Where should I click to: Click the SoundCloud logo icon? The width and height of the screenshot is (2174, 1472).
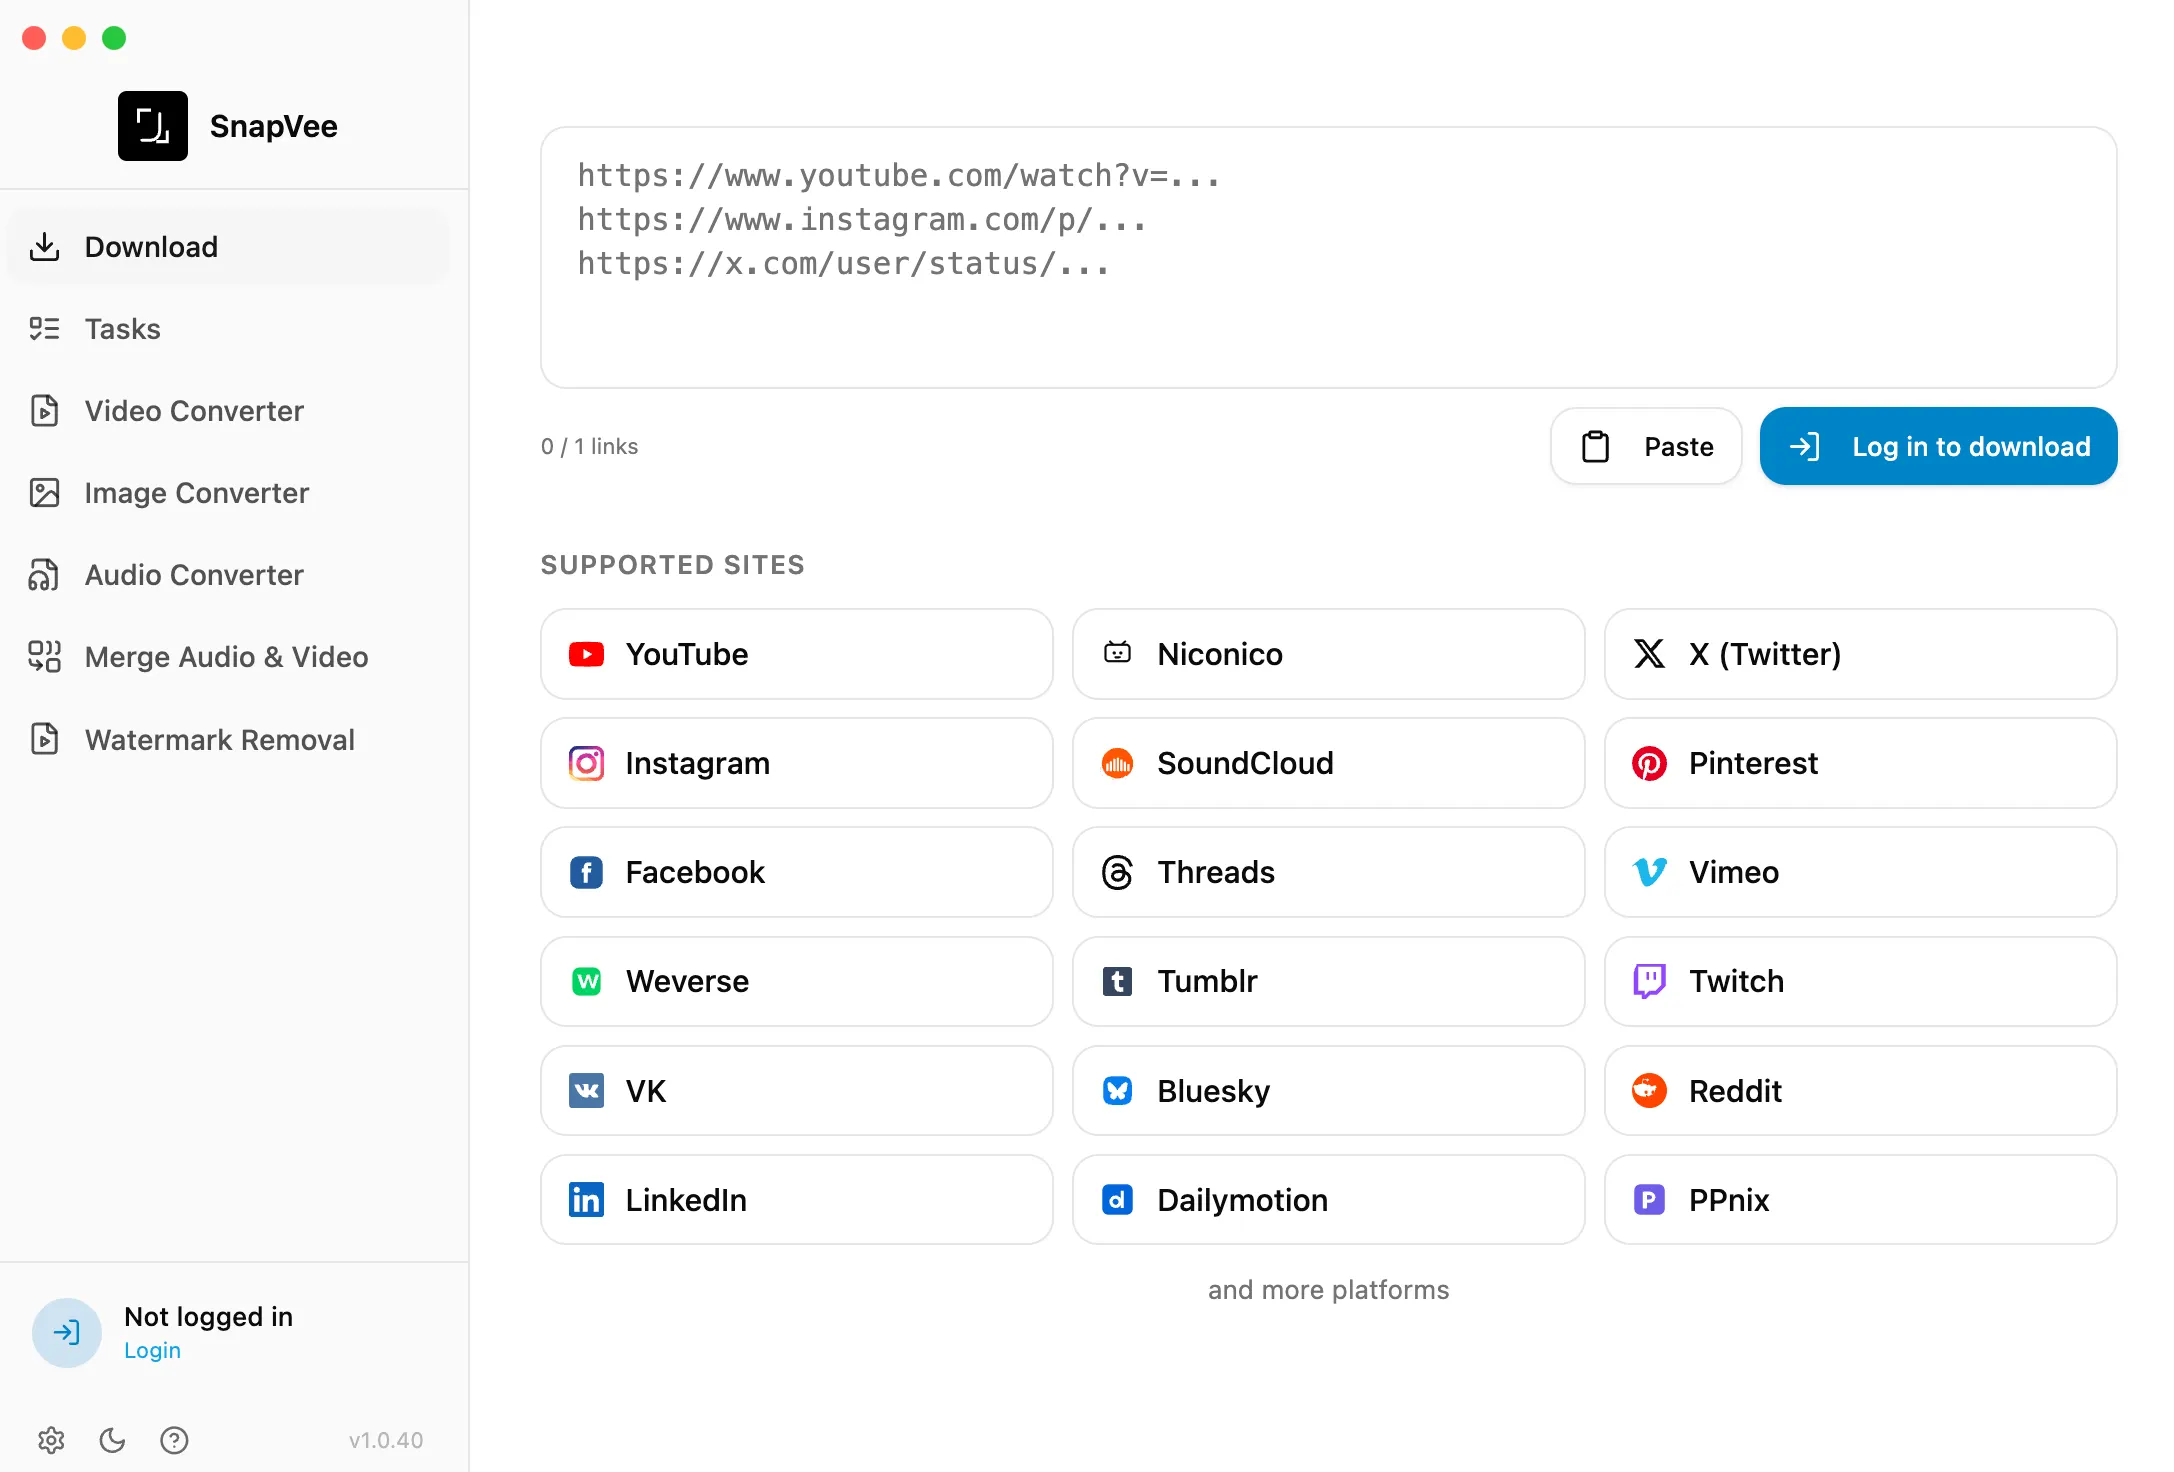(x=1117, y=763)
